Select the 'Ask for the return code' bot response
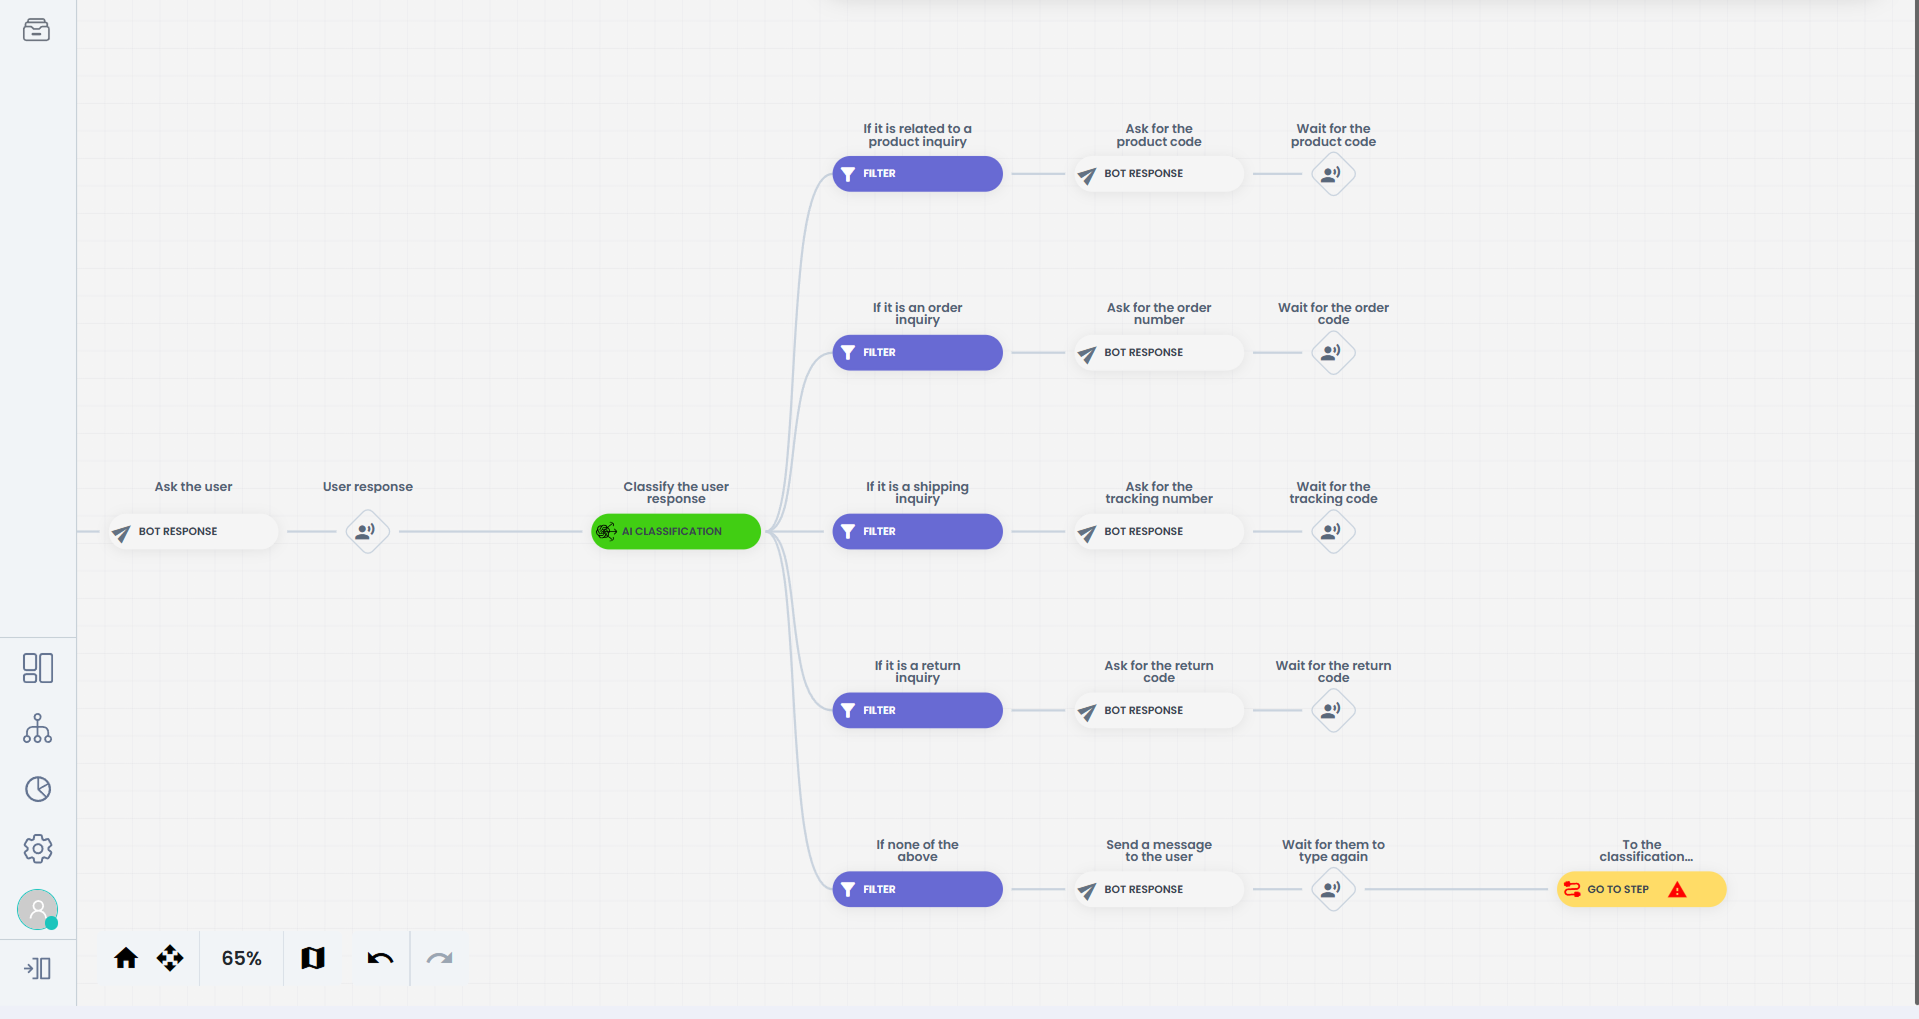 [1159, 711]
